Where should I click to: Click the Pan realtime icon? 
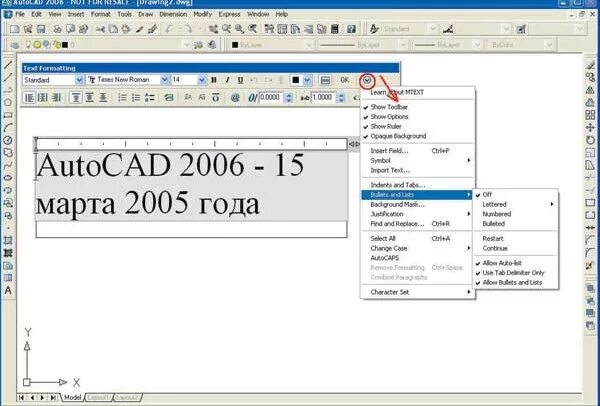(x=214, y=29)
